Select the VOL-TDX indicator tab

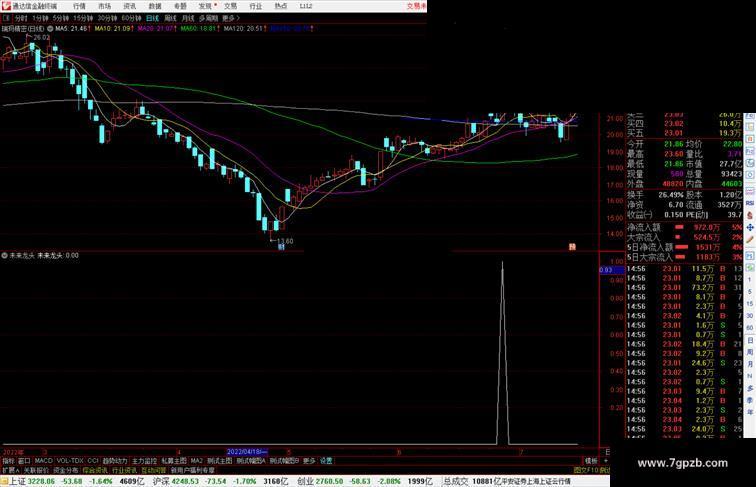70,461
